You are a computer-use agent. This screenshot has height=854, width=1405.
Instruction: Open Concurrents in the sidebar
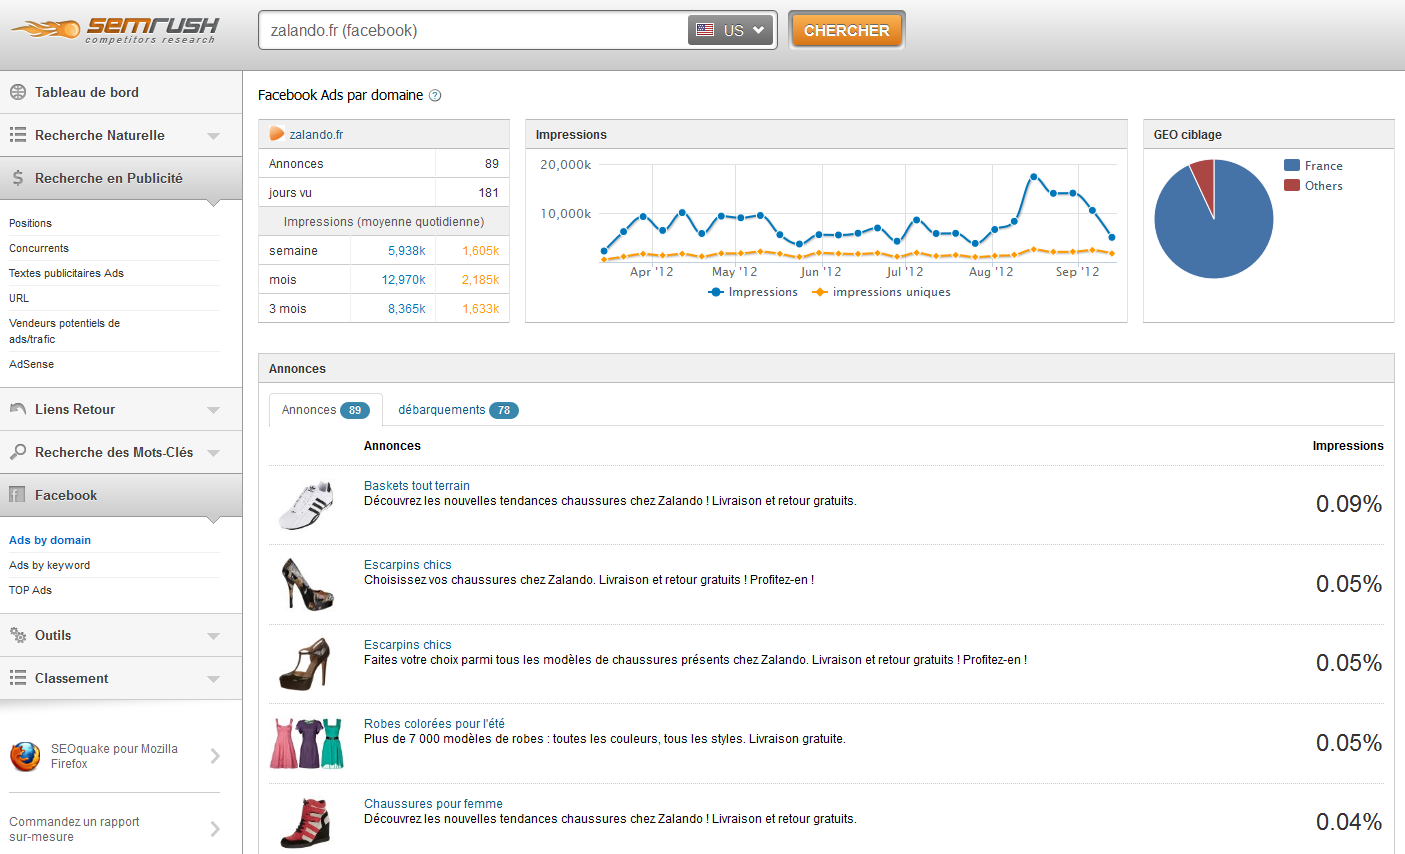click(39, 248)
